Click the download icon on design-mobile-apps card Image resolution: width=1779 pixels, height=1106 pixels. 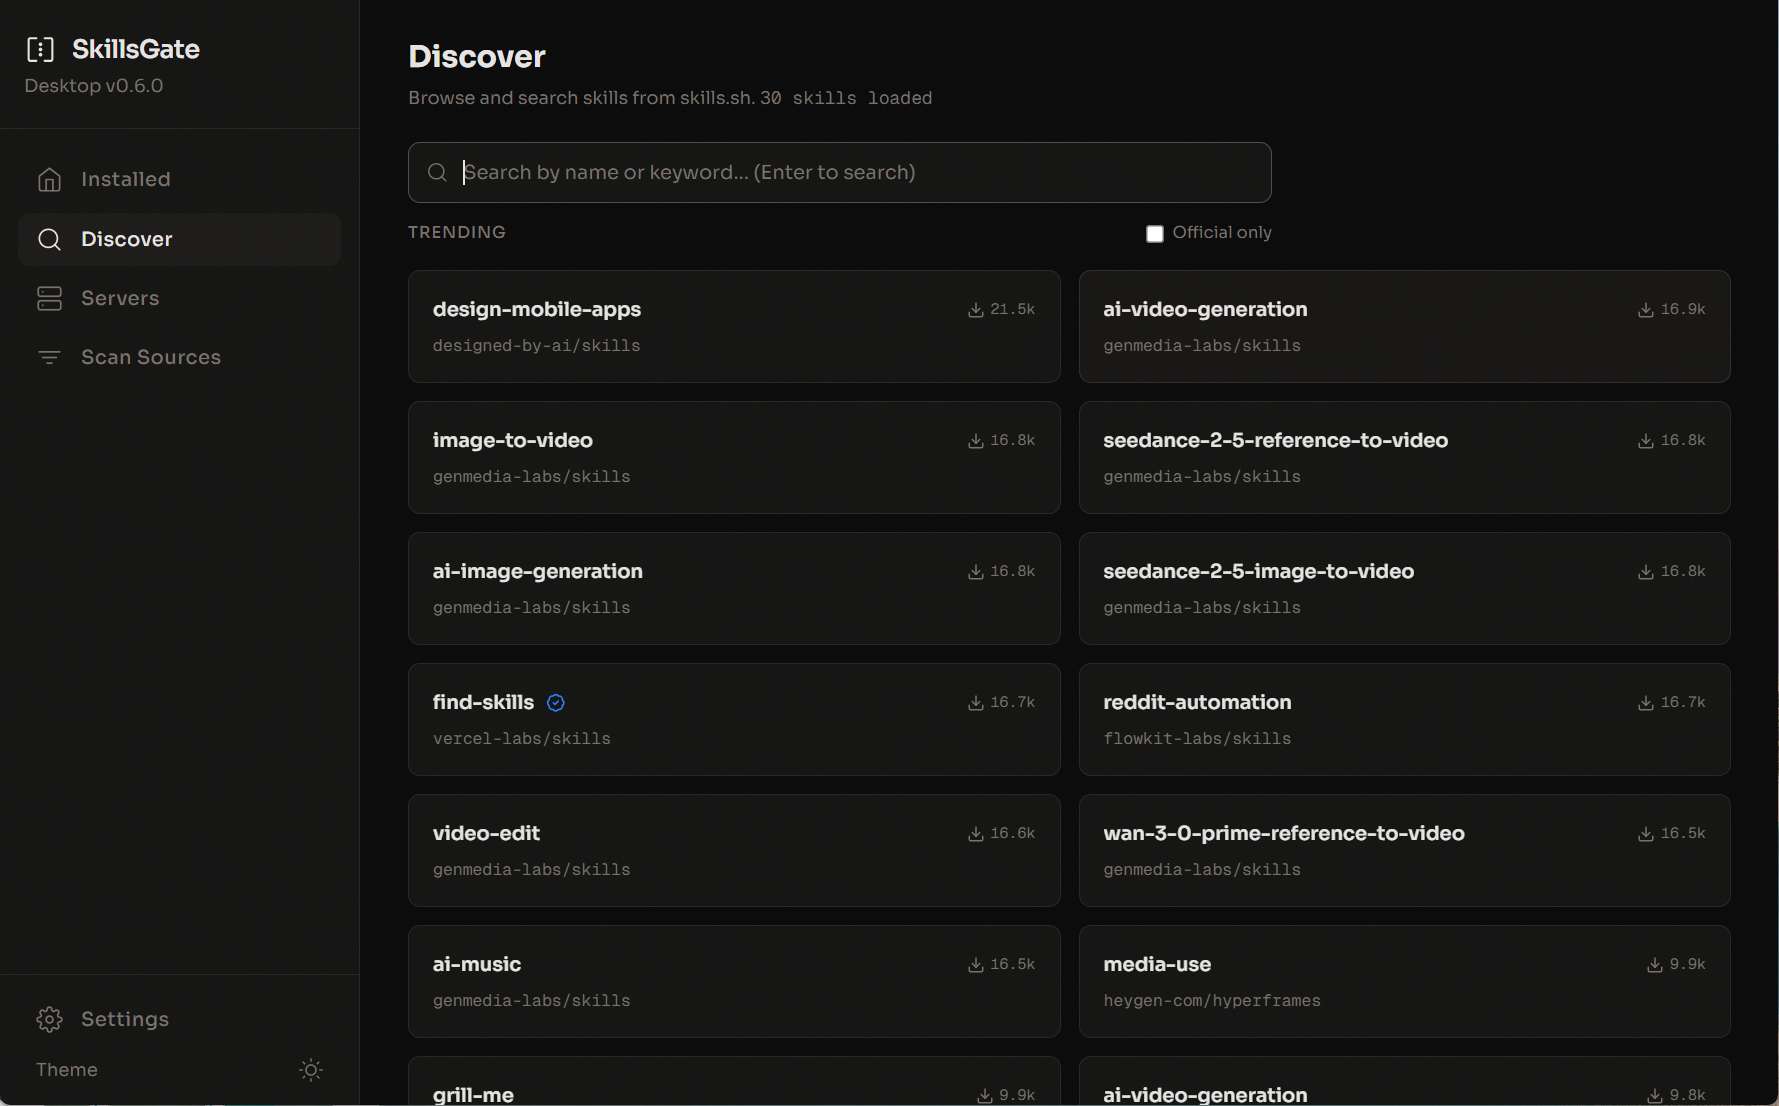[975, 310]
